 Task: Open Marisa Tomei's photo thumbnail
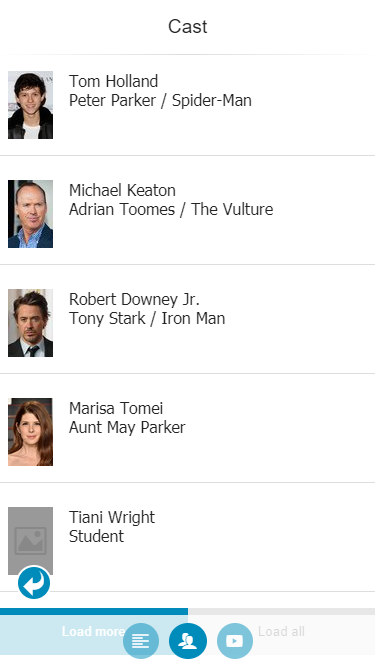(x=31, y=432)
